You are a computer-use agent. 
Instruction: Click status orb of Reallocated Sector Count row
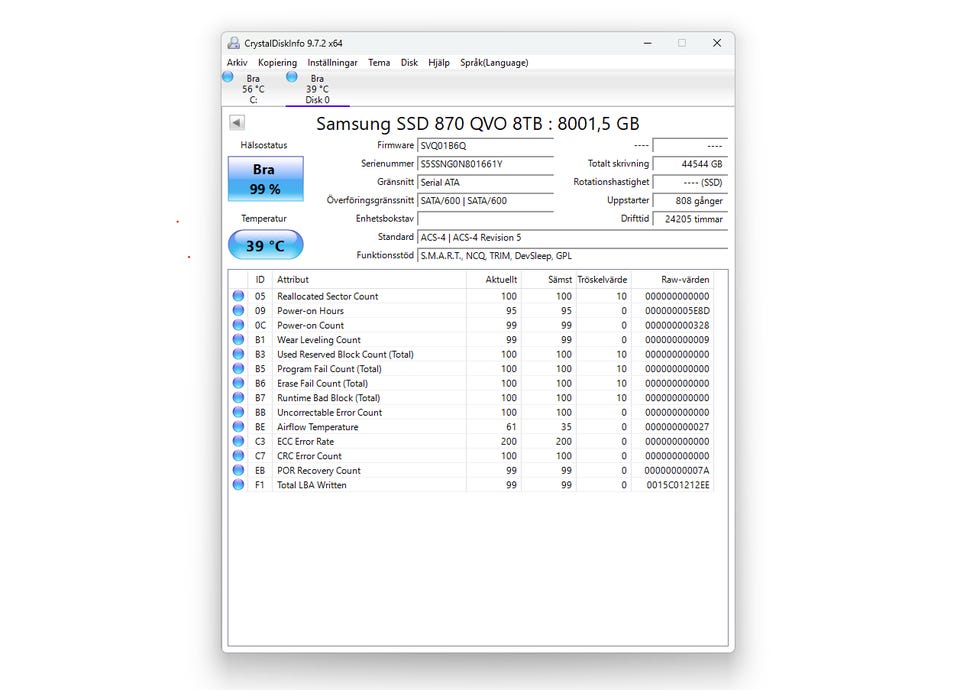point(238,296)
